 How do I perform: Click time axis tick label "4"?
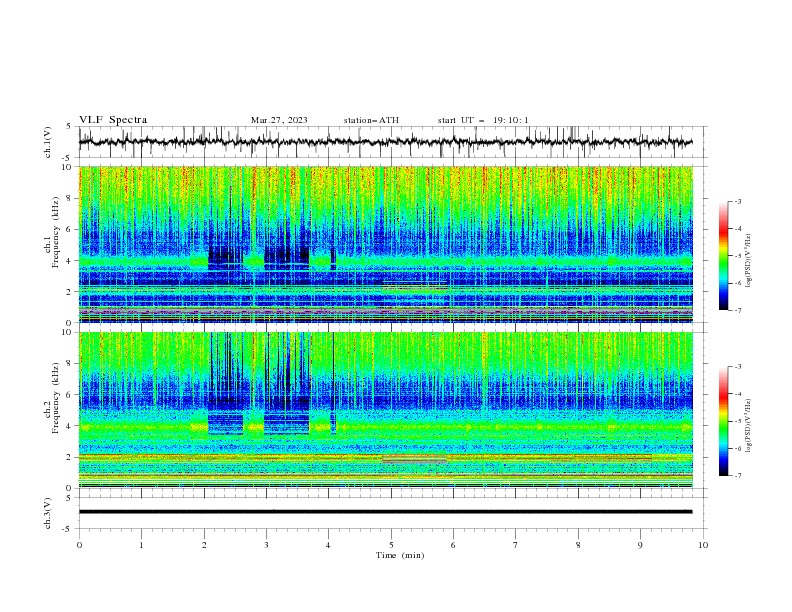(x=328, y=545)
